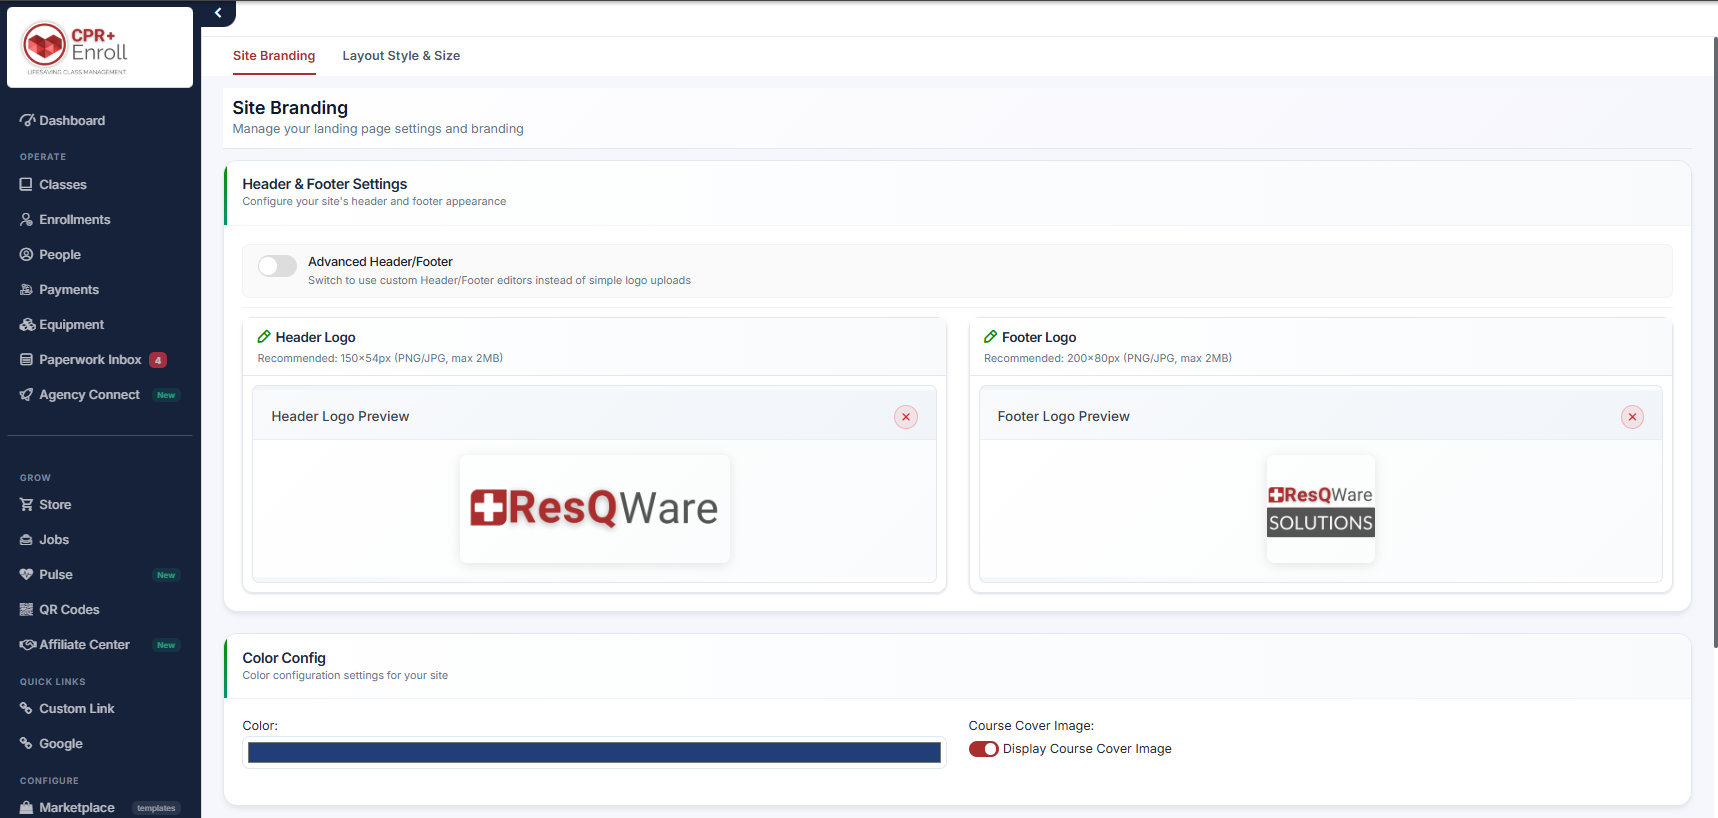Click the Store cart icon
Viewport: 1718px width, 818px height.
point(27,504)
